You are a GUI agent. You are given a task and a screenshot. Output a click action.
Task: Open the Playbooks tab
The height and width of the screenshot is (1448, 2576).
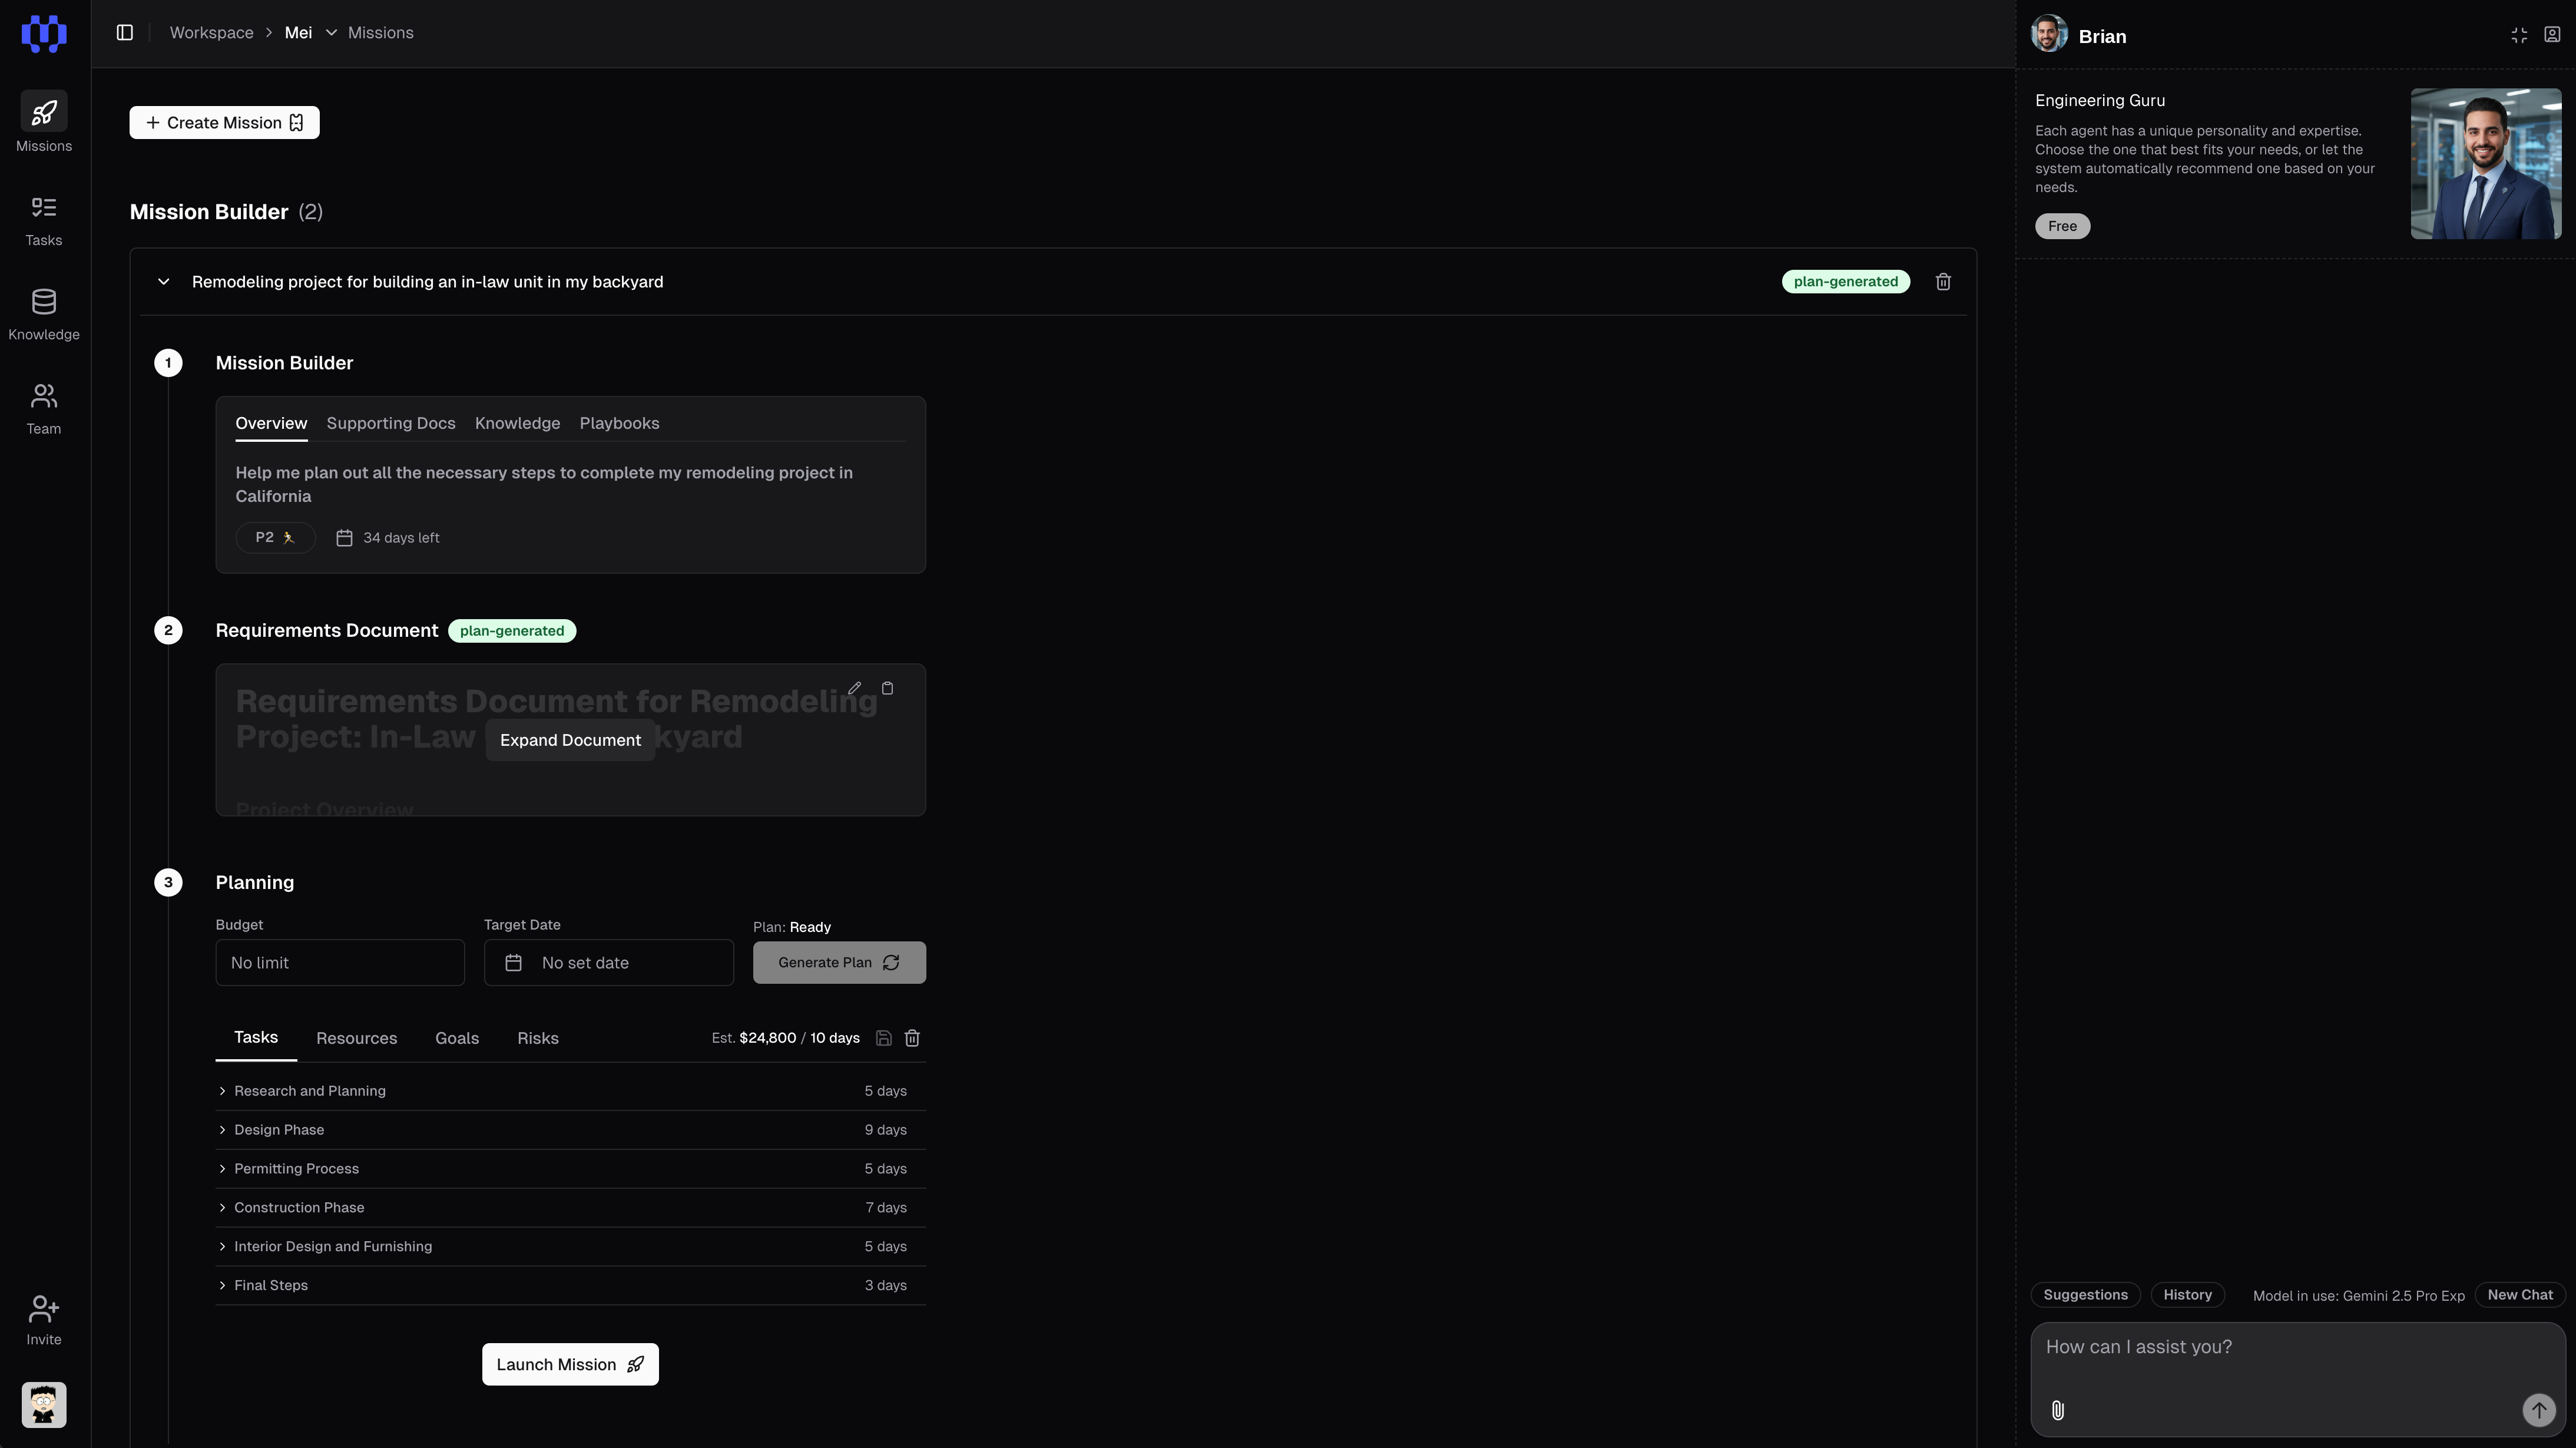[619, 423]
